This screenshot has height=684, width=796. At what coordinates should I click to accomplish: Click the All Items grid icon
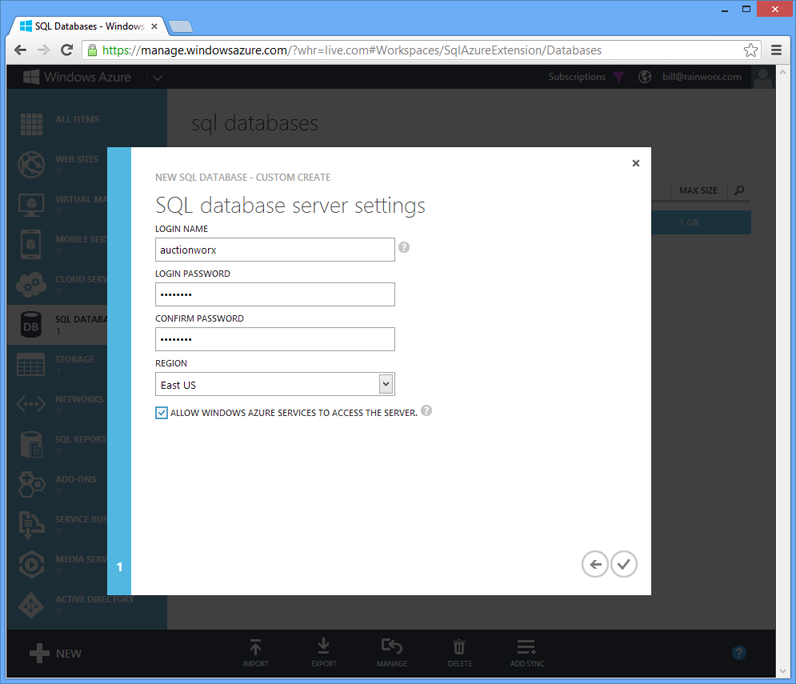point(31,124)
